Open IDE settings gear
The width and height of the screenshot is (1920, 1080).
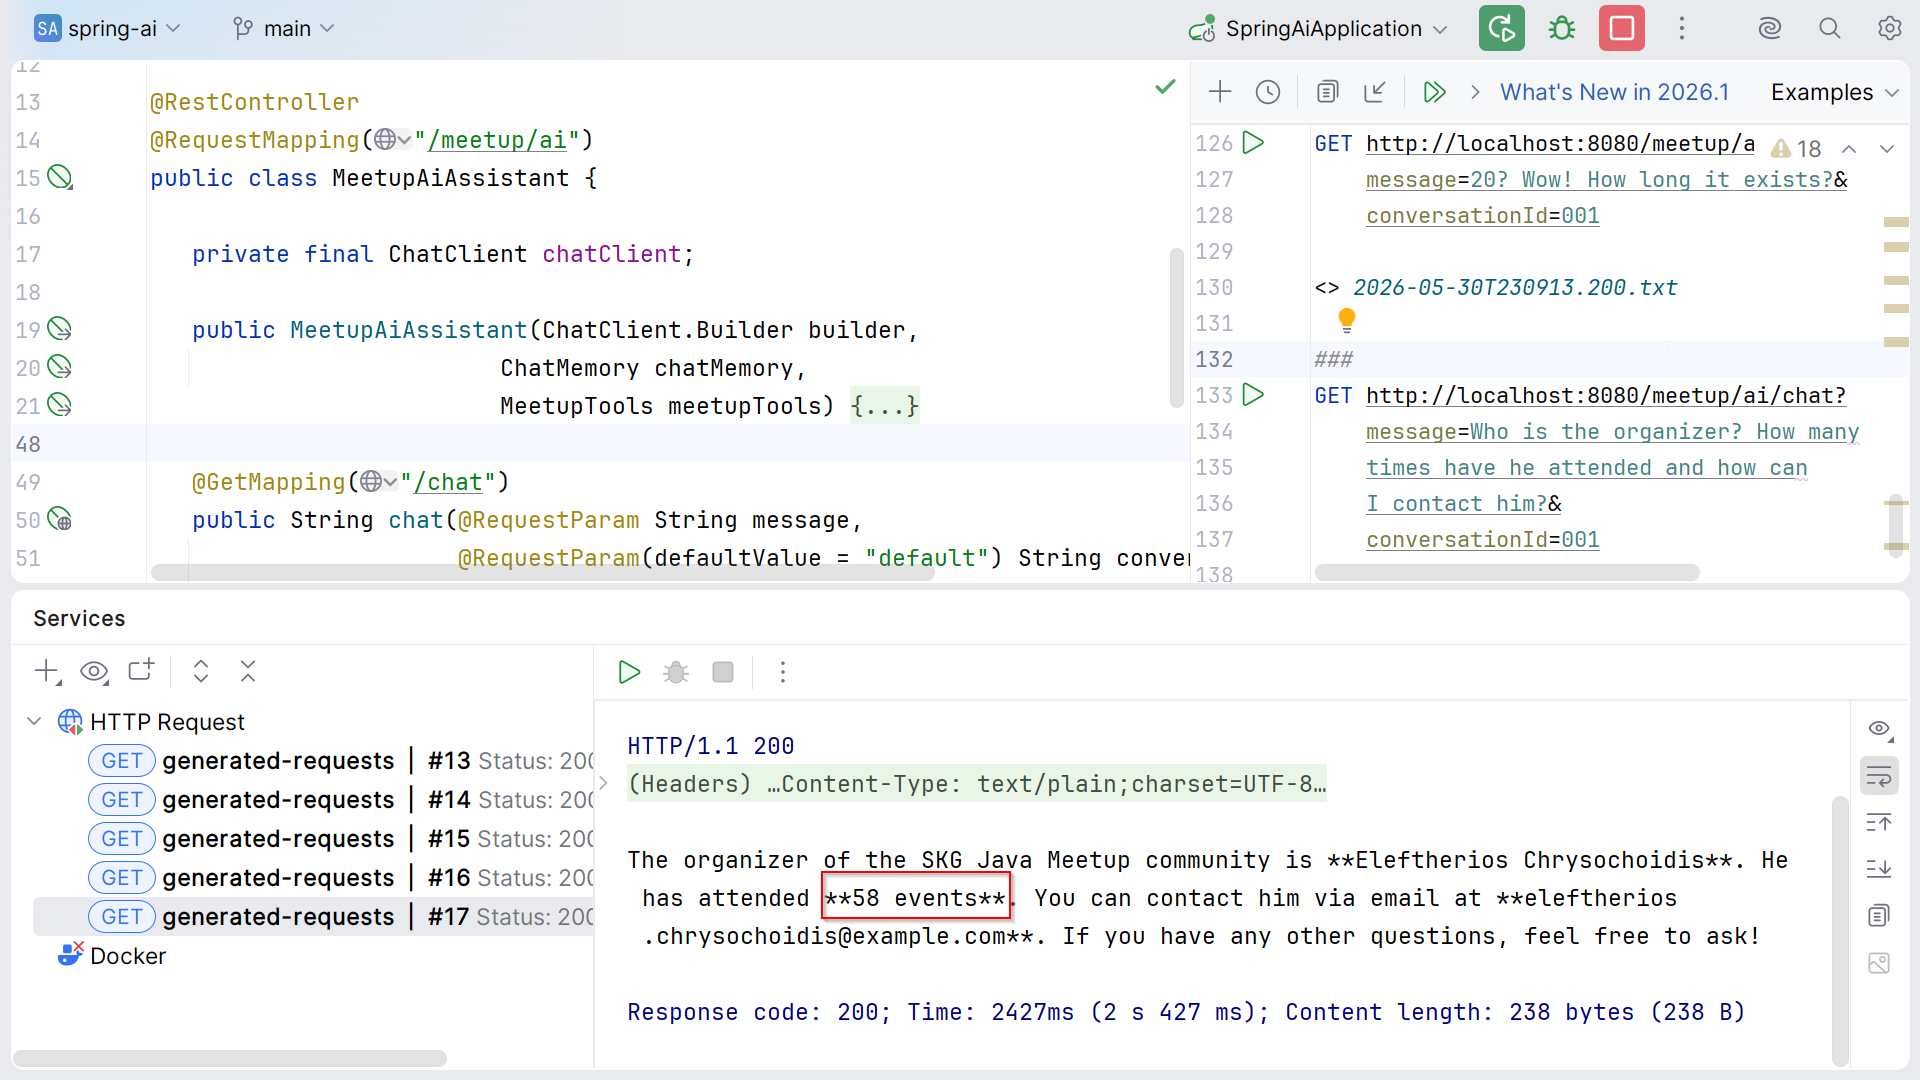1889,28
